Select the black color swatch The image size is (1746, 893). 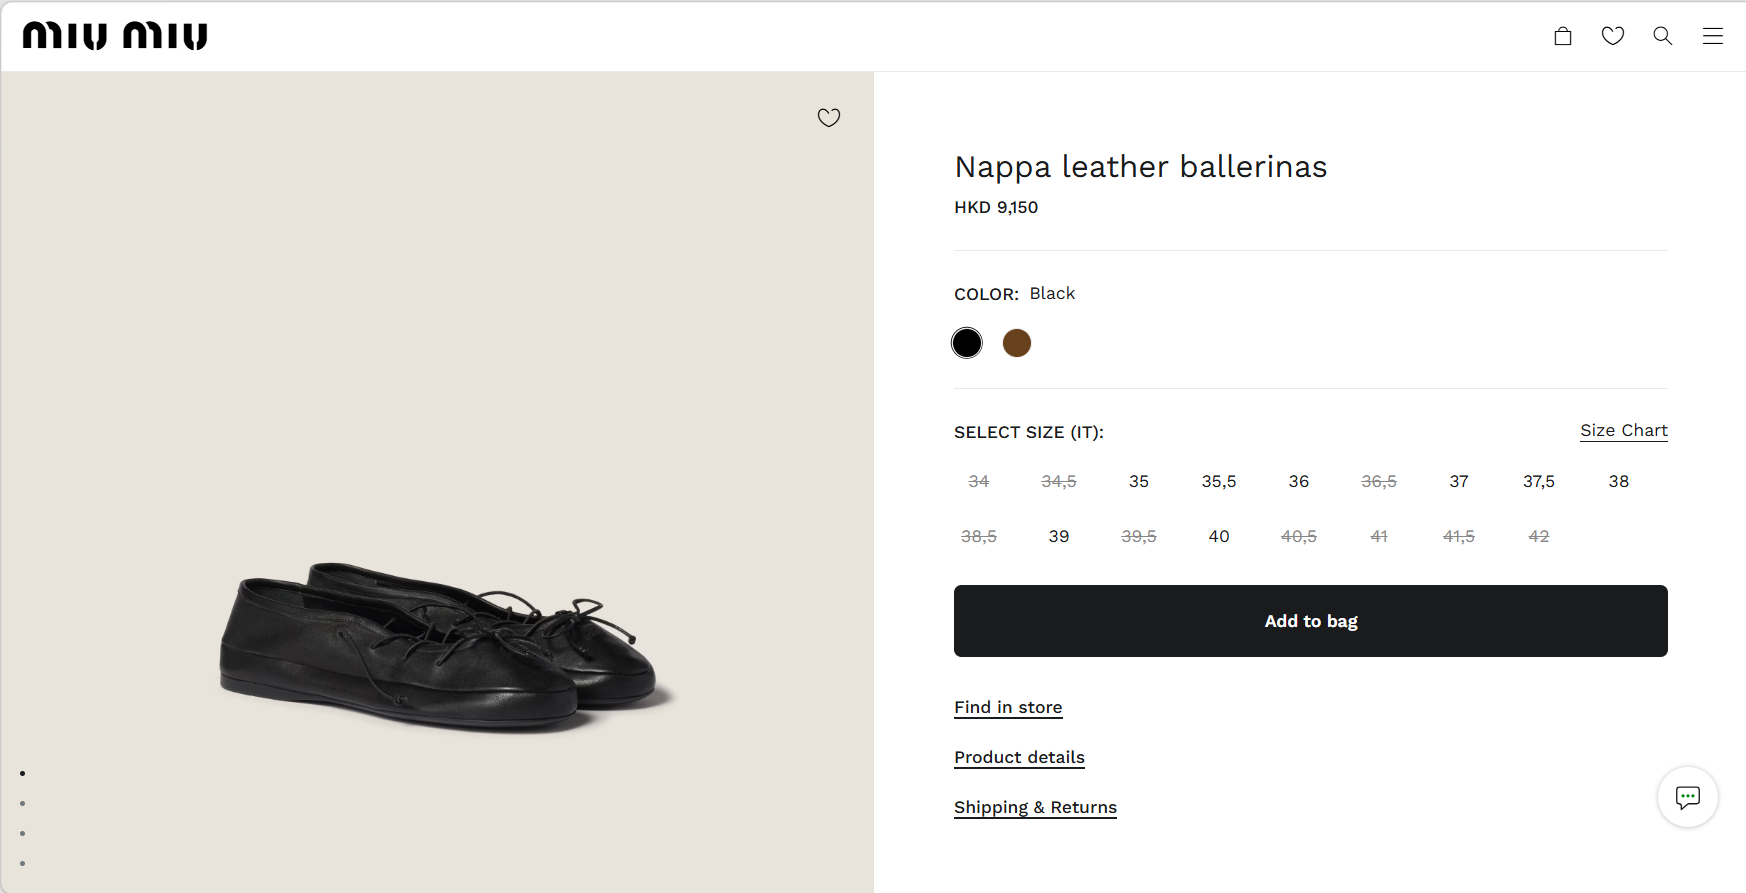[x=967, y=343]
